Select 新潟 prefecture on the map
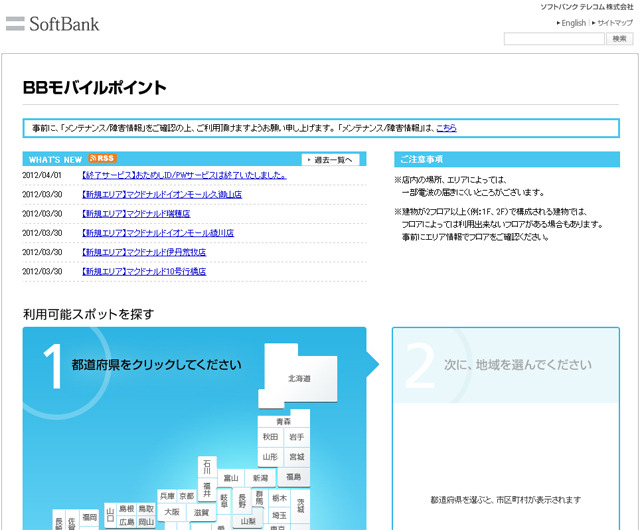 [260, 478]
